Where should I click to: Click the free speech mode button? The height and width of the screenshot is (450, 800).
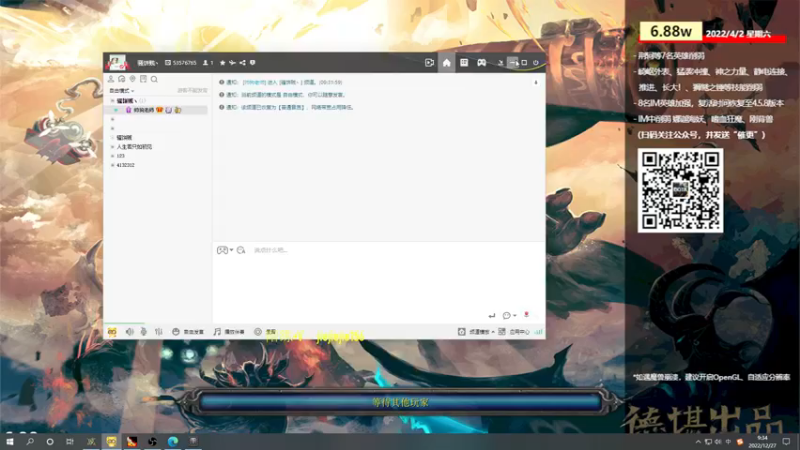coord(188,332)
